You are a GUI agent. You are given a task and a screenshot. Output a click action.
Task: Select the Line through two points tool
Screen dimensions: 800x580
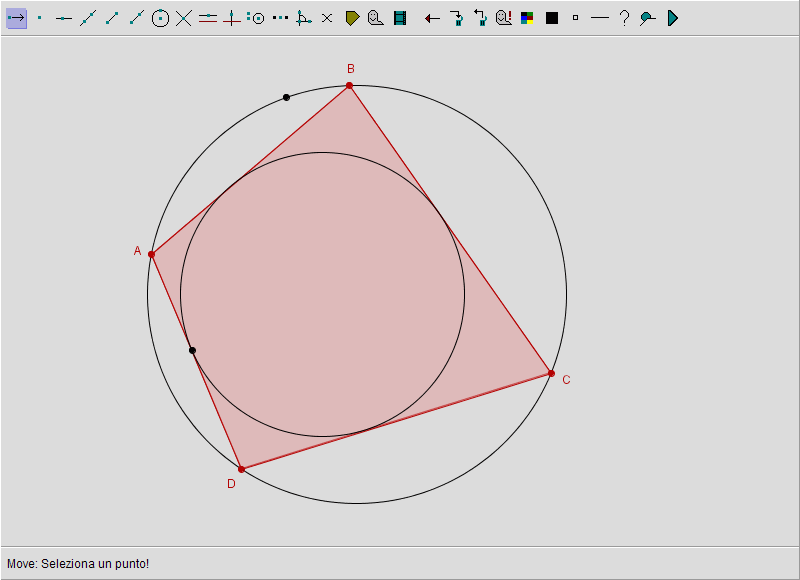tap(88, 18)
